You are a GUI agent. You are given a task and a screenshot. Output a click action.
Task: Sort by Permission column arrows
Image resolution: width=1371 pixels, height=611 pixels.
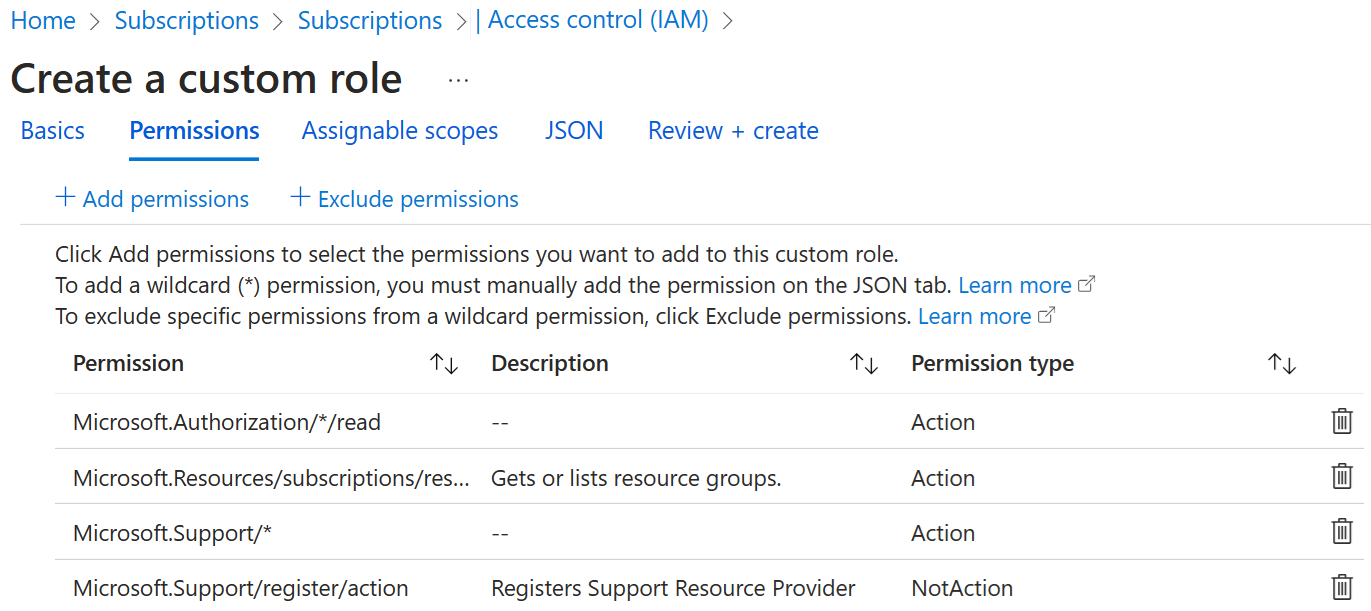click(x=444, y=364)
